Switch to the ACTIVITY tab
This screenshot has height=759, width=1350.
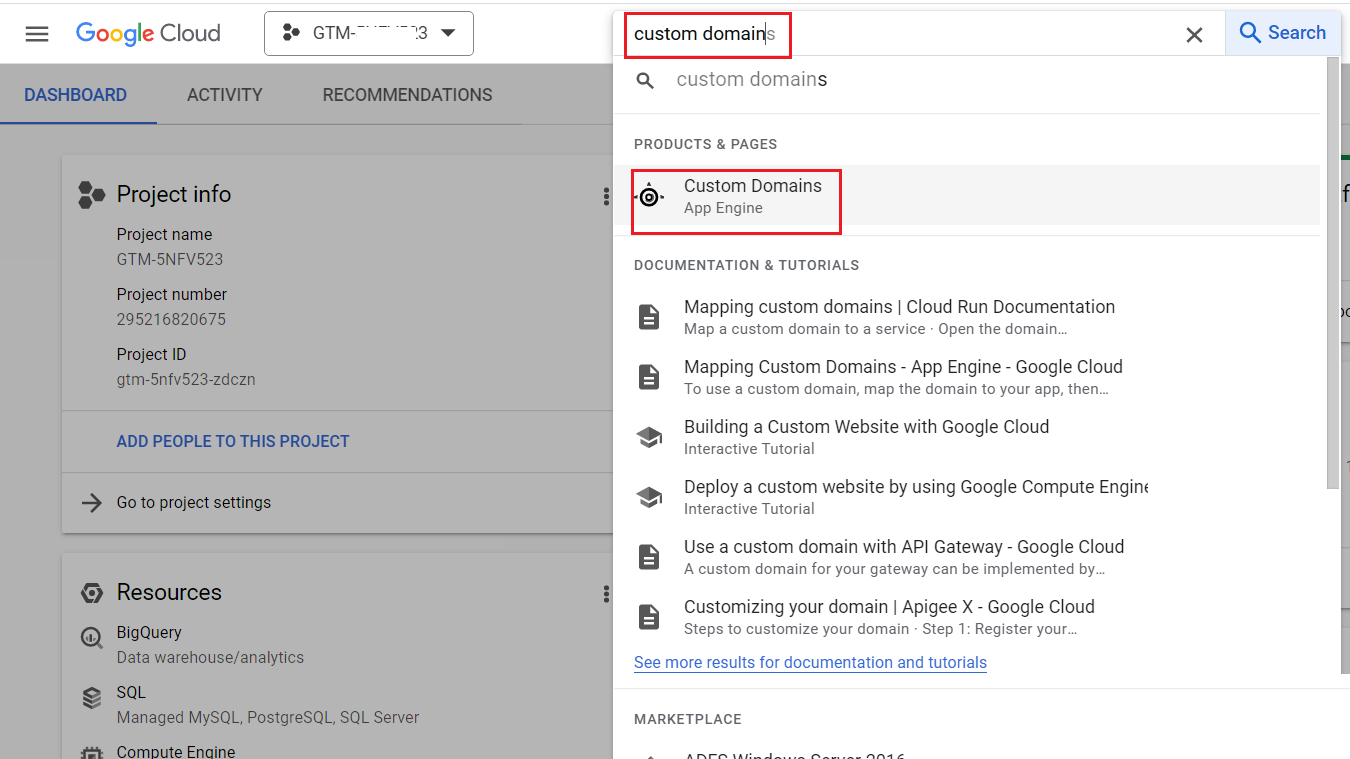tap(225, 95)
